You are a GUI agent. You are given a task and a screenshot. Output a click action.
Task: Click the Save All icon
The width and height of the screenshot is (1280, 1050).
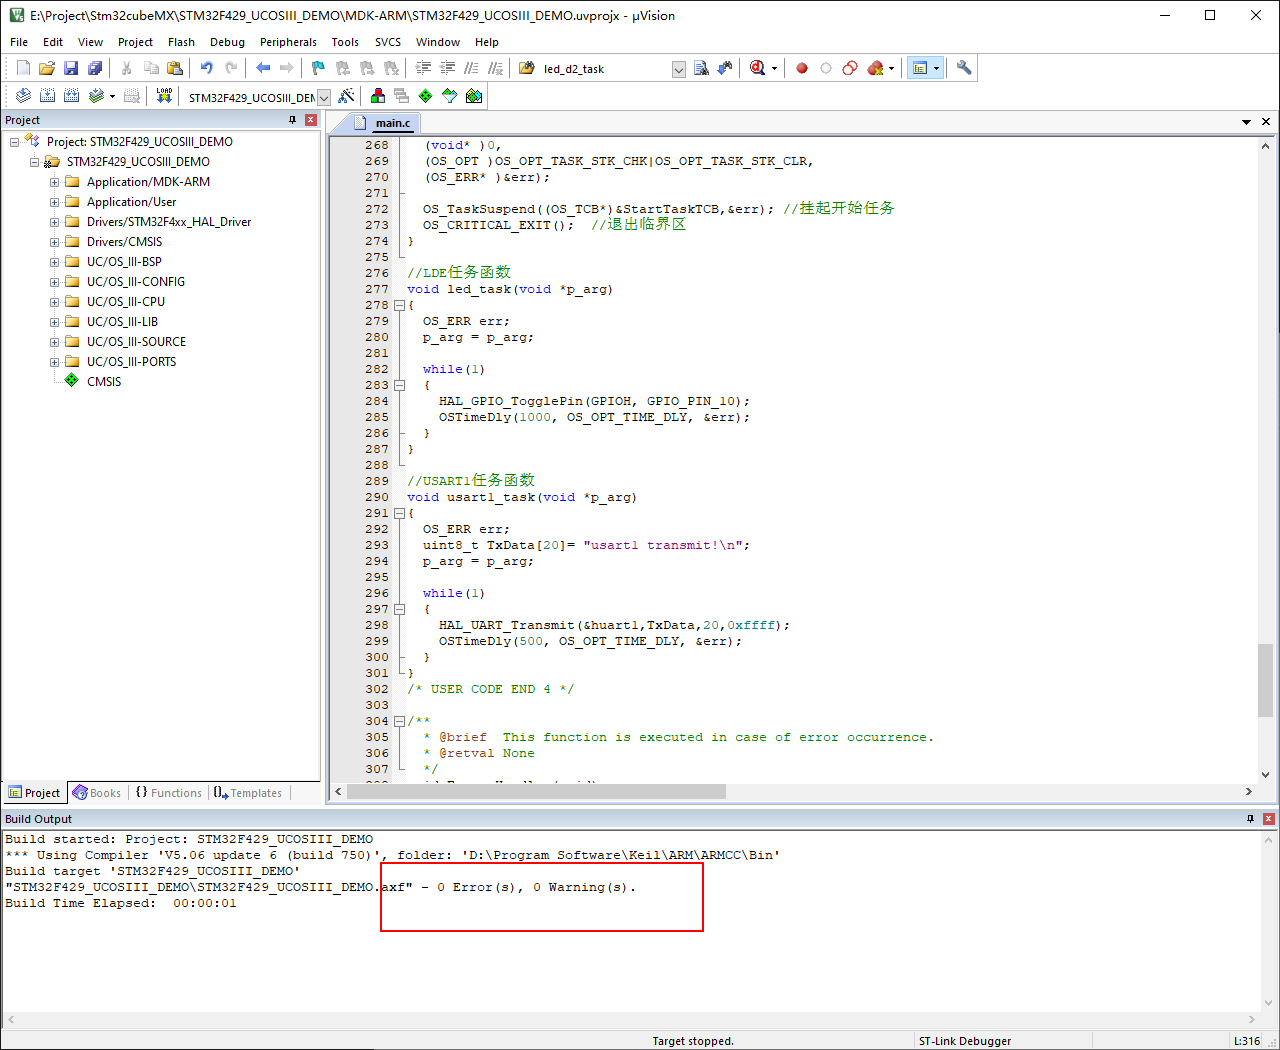tap(95, 68)
